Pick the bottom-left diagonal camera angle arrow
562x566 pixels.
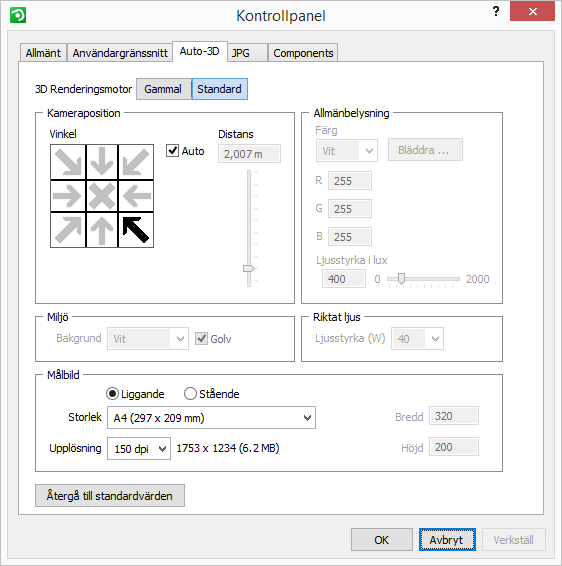(x=68, y=230)
